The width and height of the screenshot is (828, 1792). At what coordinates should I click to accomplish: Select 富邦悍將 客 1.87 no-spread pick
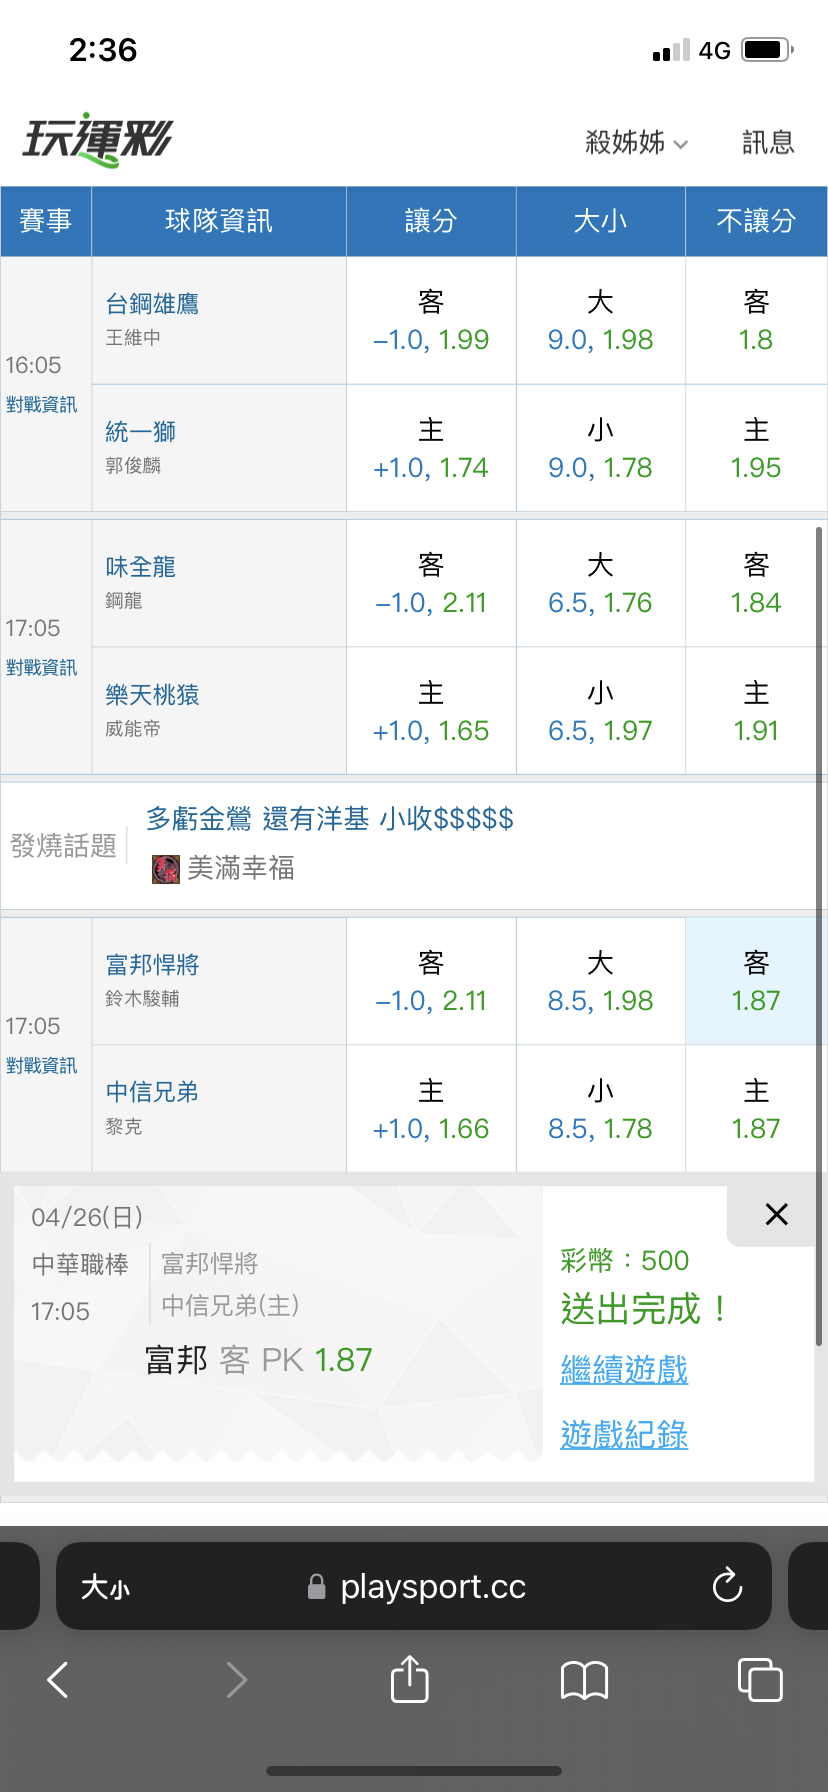pyautogui.click(x=756, y=981)
